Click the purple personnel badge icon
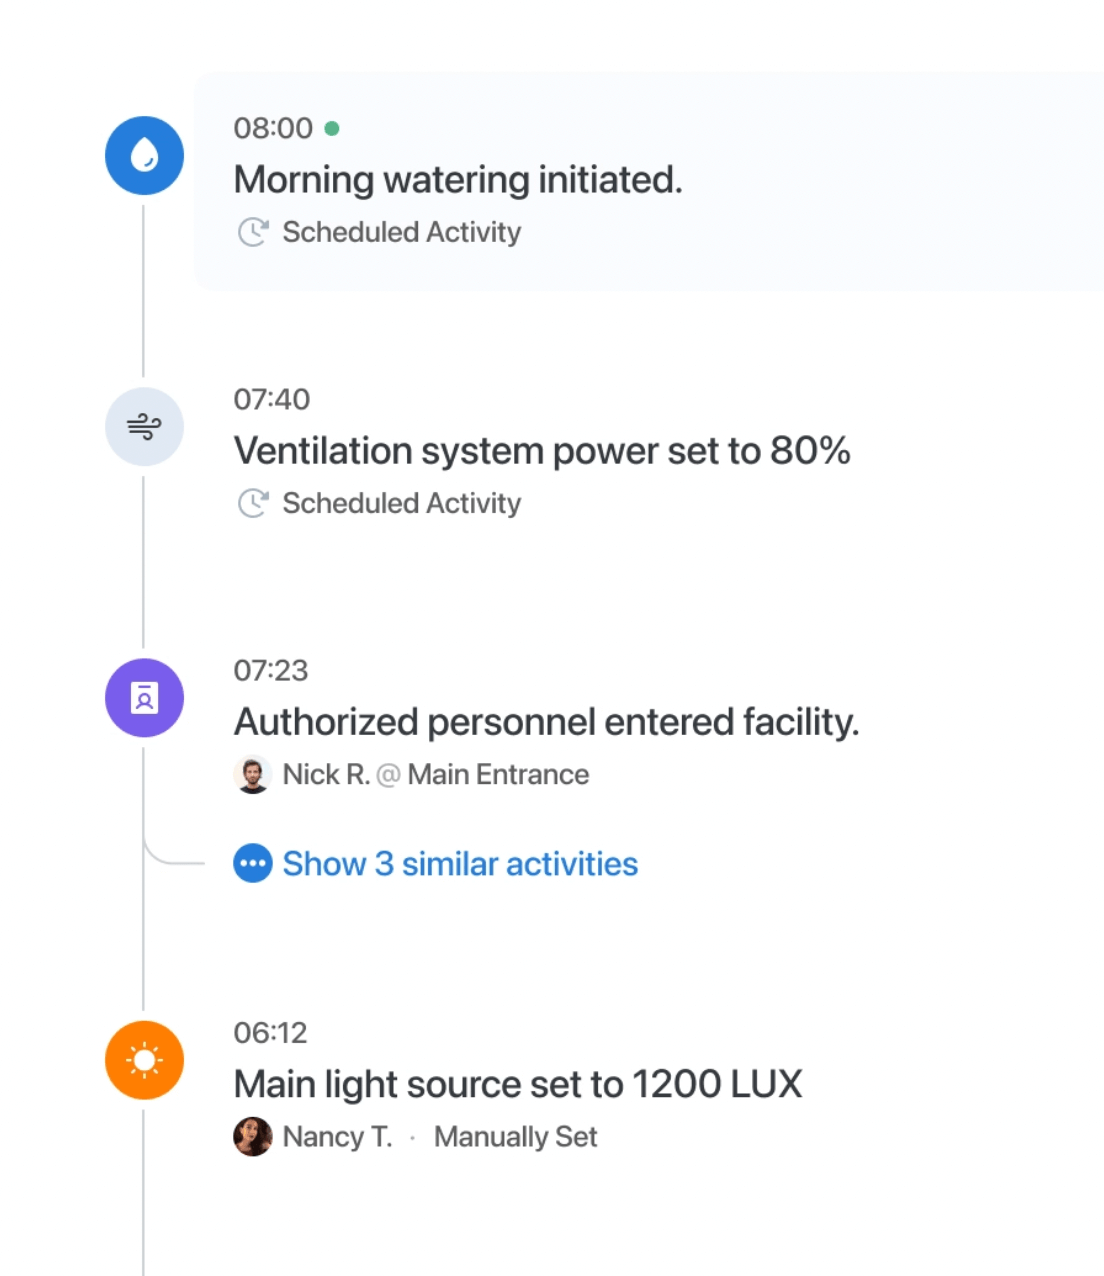Viewport: 1104px width, 1276px height. [144, 698]
